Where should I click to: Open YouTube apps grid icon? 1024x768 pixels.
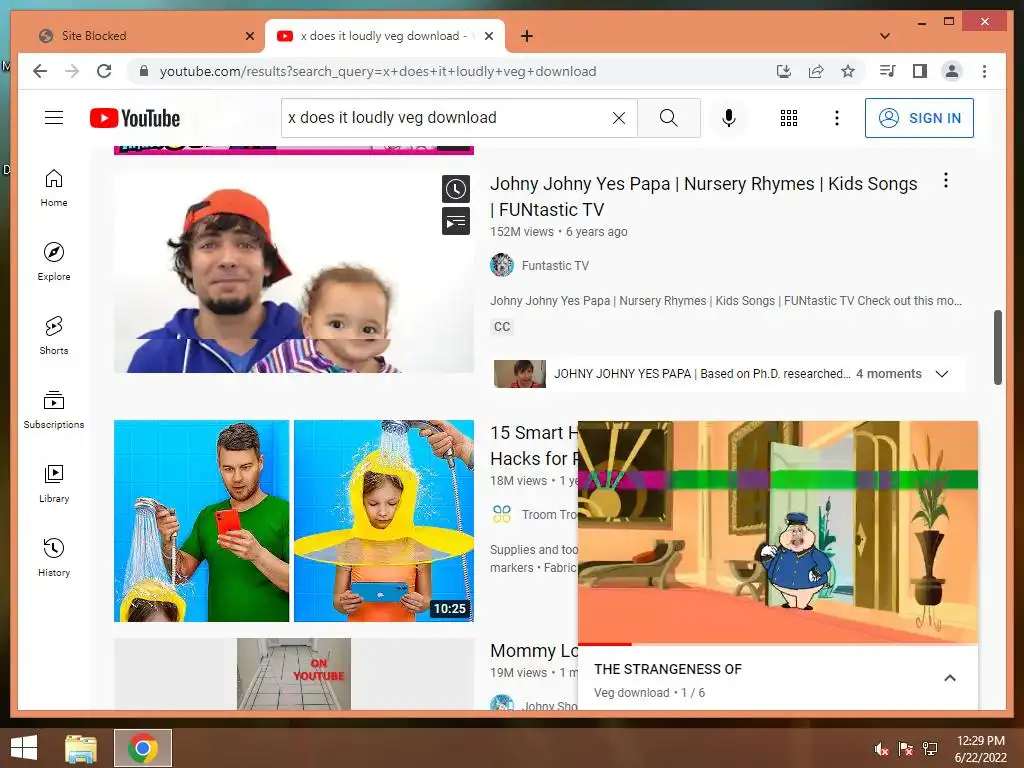click(789, 118)
